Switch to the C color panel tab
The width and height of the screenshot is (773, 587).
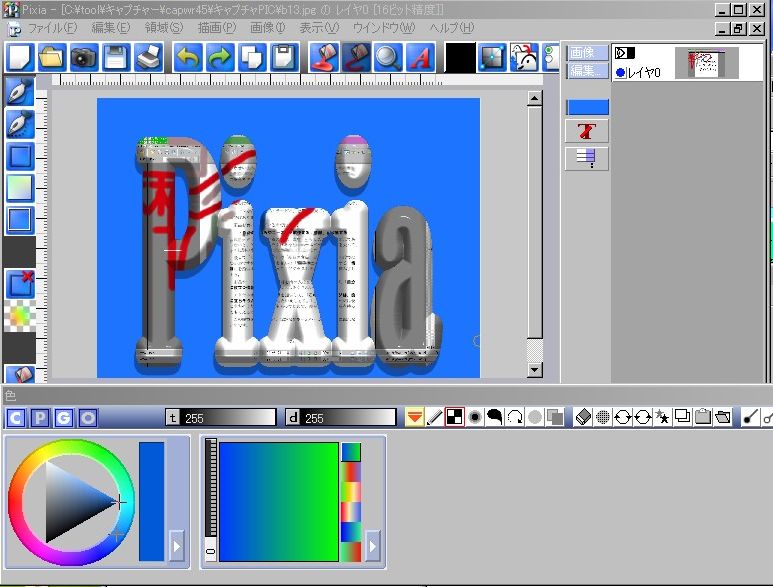point(15,418)
